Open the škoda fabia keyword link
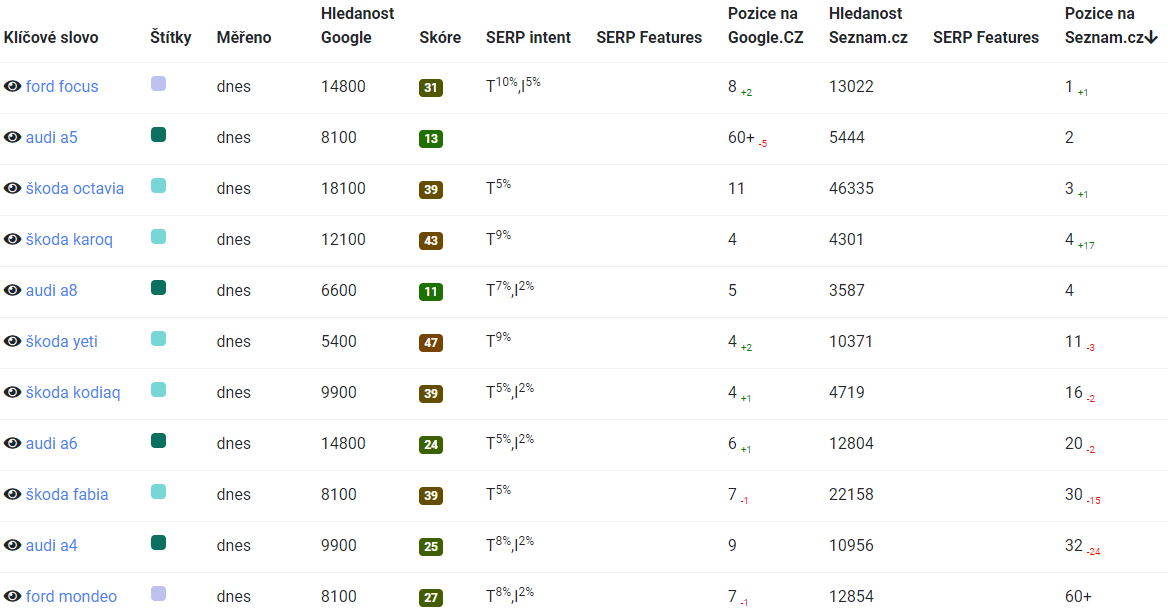 point(67,495)
